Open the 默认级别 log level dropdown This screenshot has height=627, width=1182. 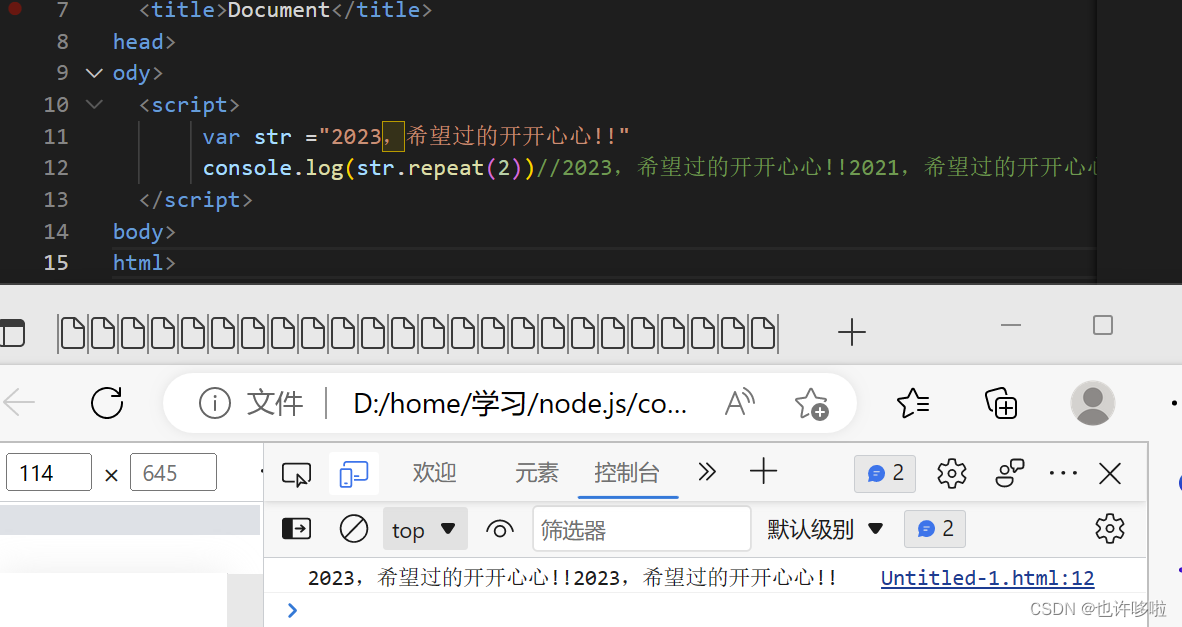[825, 529]
